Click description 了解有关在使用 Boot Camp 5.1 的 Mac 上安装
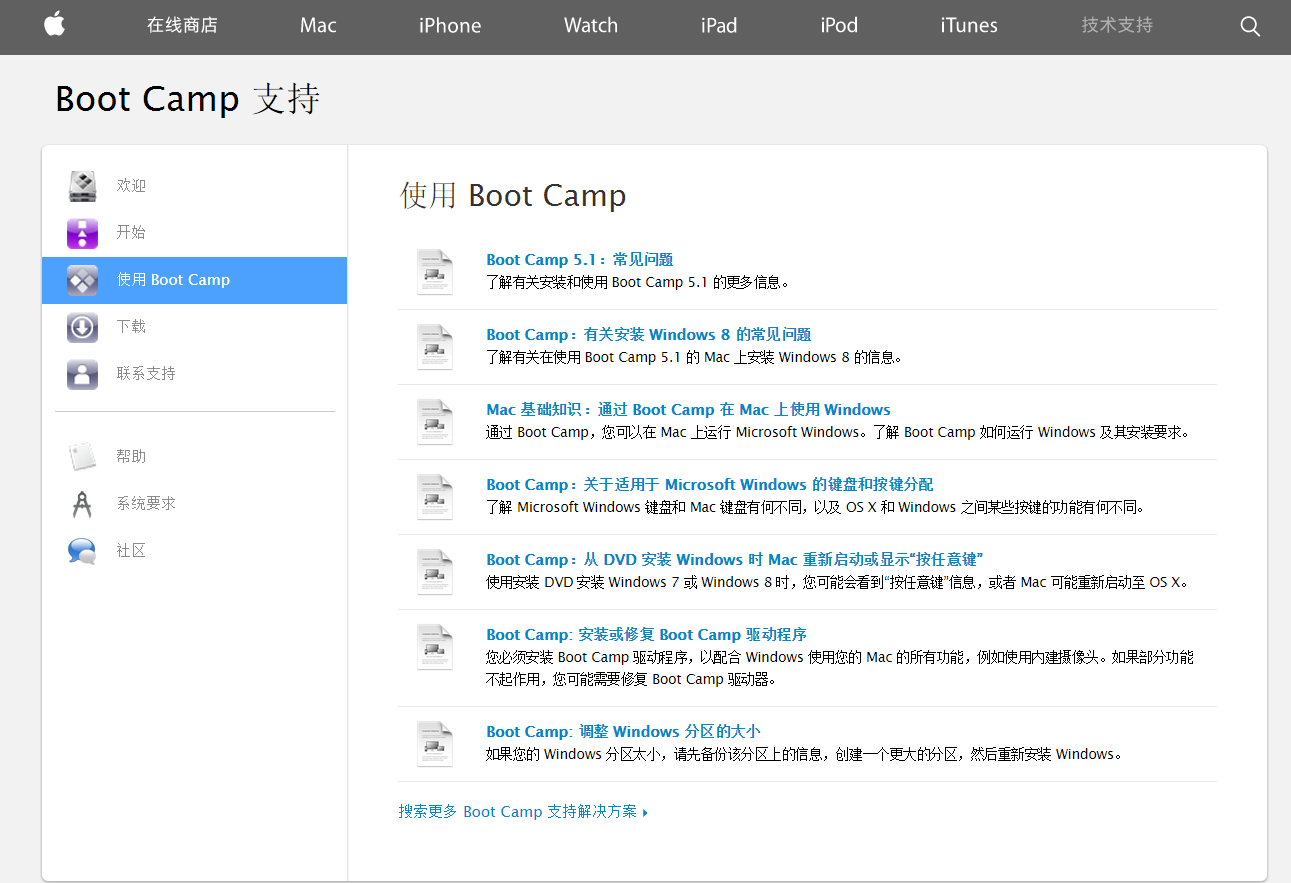Screen dimensions: 1291x883 [694, 358]
